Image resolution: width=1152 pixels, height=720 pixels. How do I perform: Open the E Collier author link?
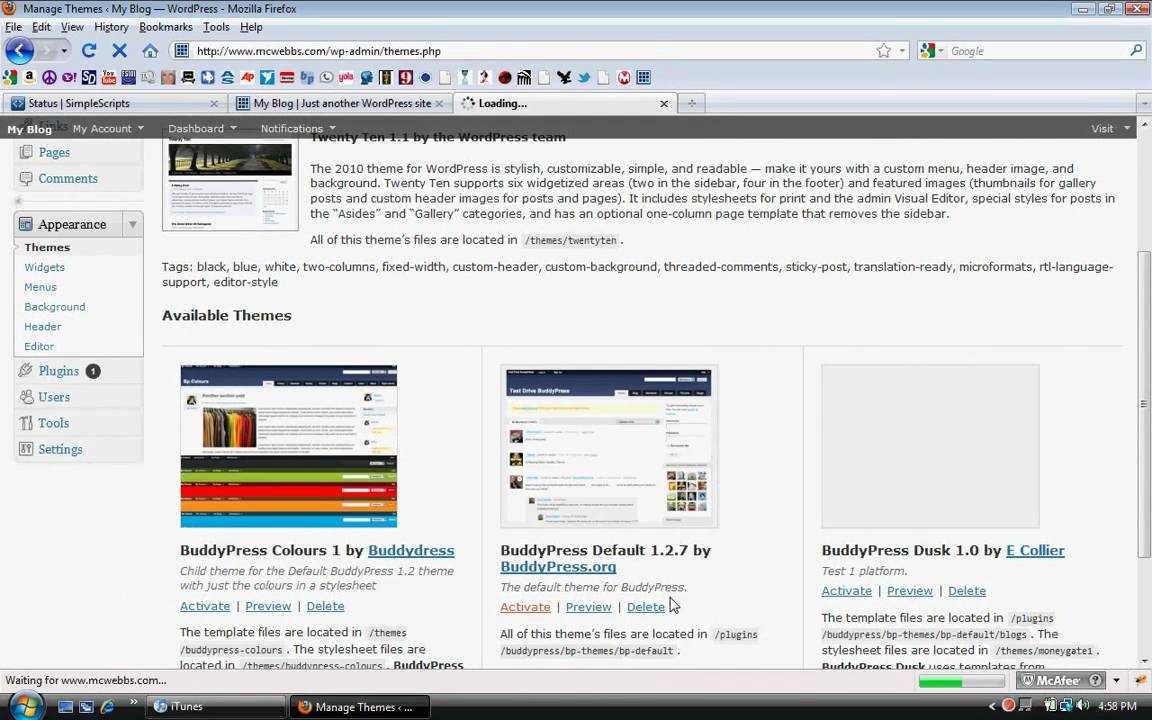(x=1035, y=550)
